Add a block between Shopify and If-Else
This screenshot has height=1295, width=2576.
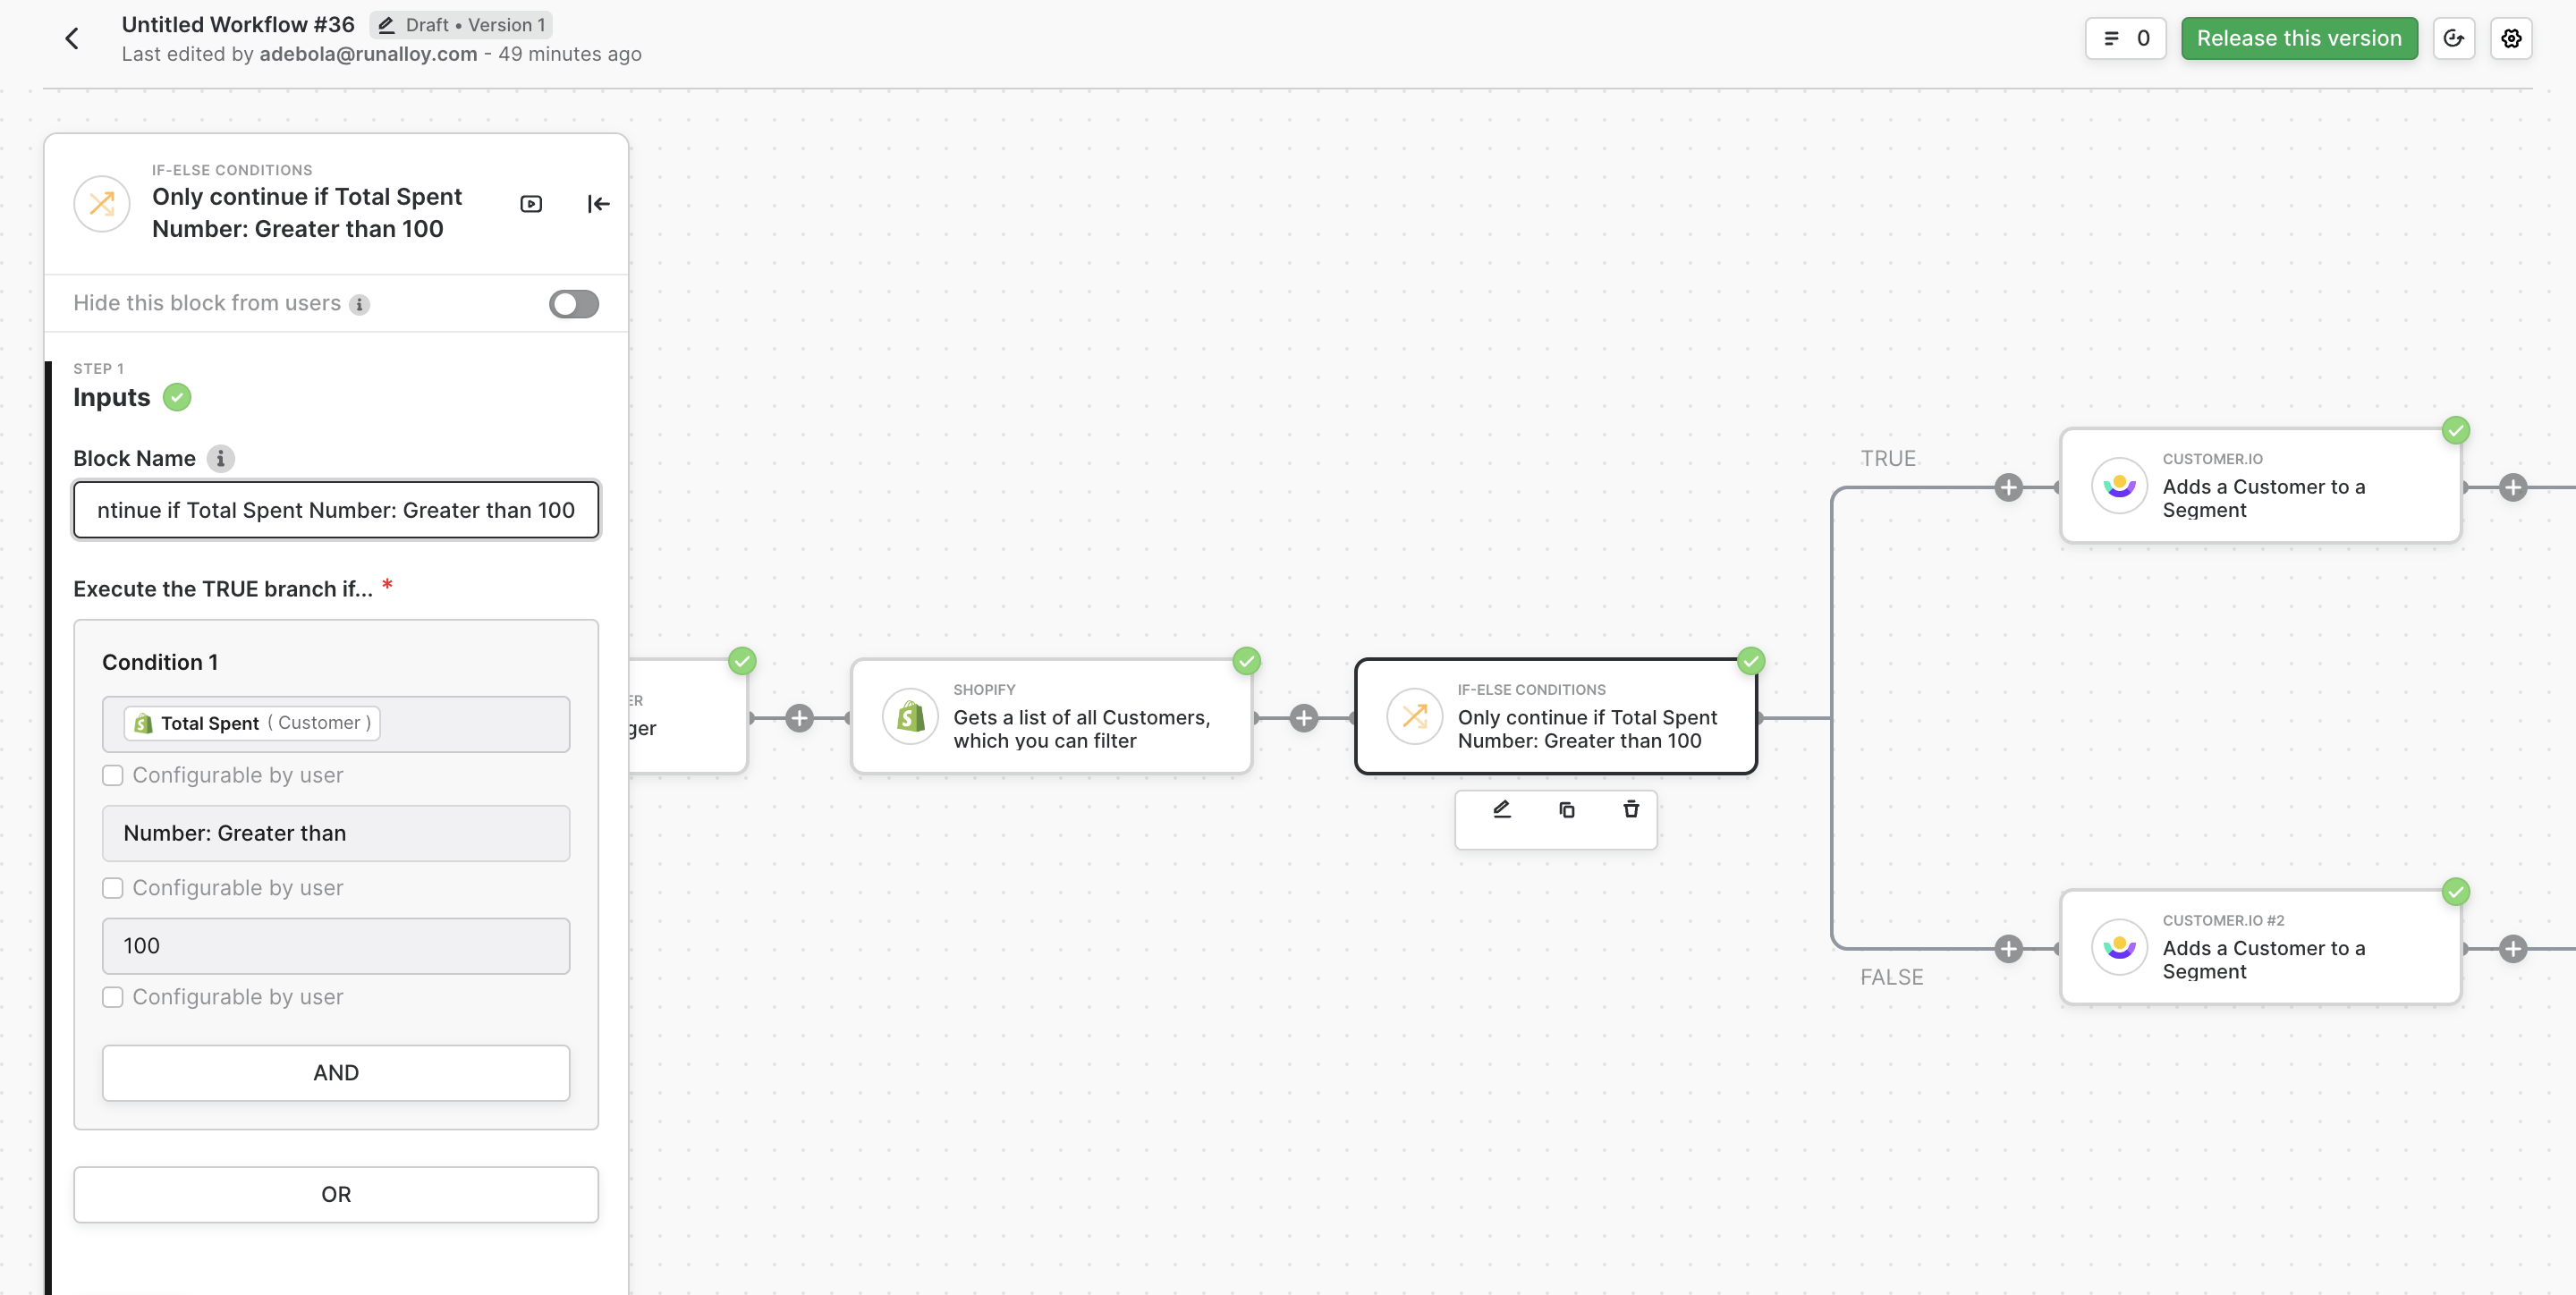pos(1304,718)
